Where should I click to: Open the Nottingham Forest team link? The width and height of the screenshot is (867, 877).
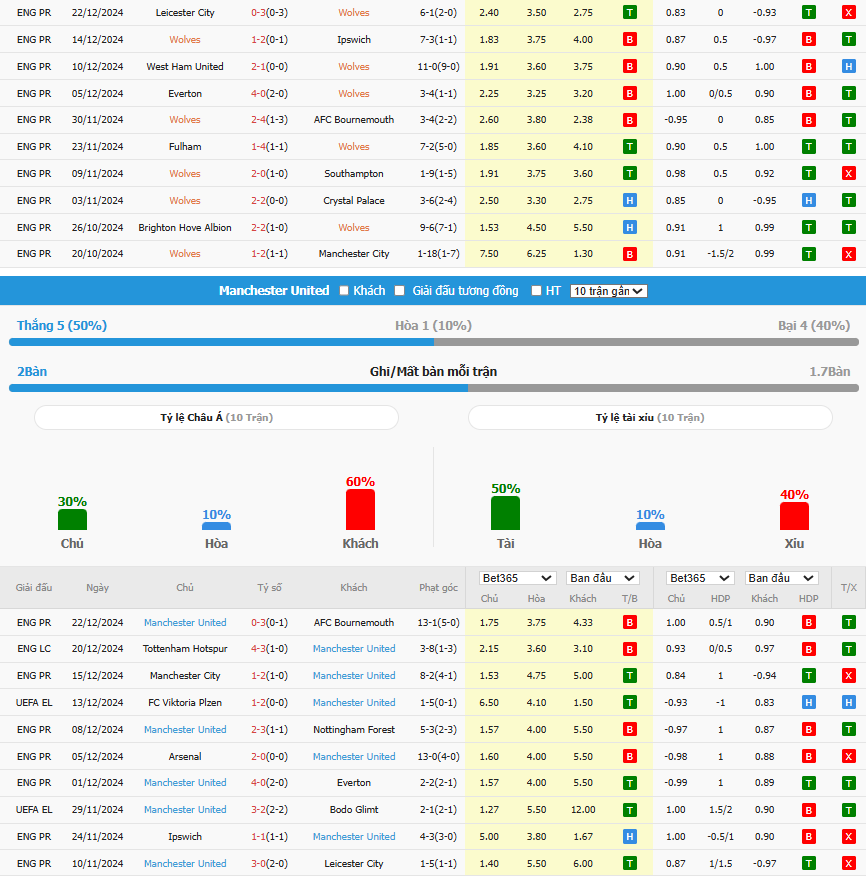(354, 729)
